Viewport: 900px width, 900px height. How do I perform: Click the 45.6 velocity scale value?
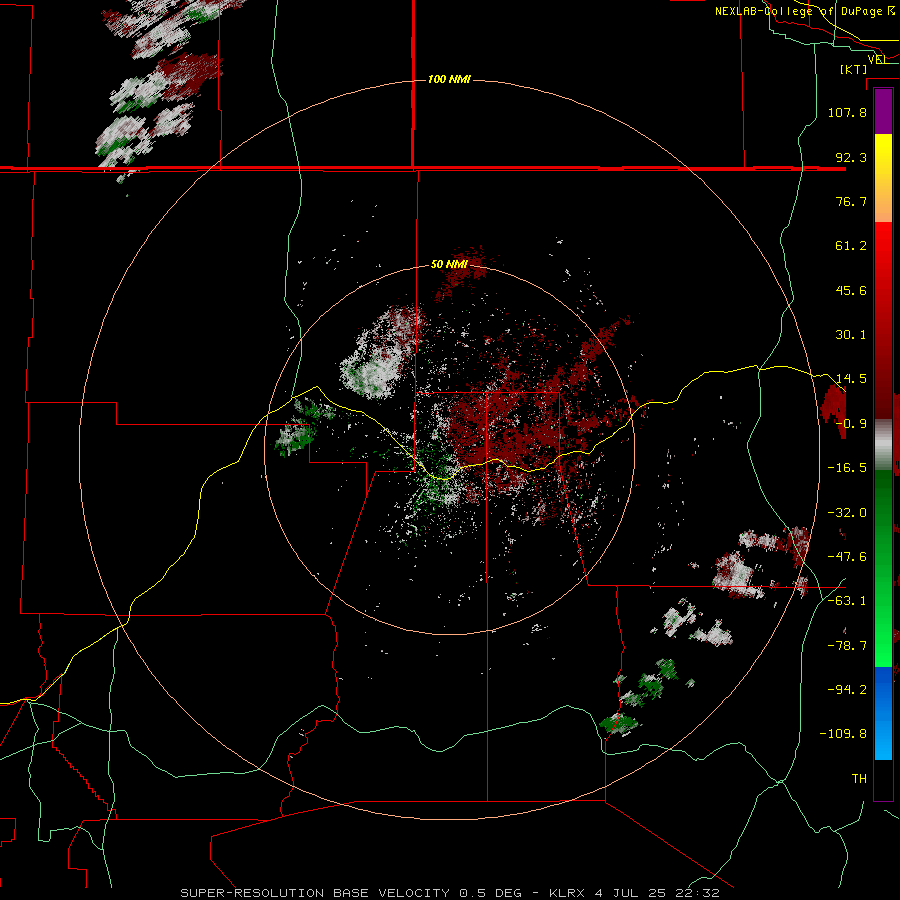pos(851,290)
